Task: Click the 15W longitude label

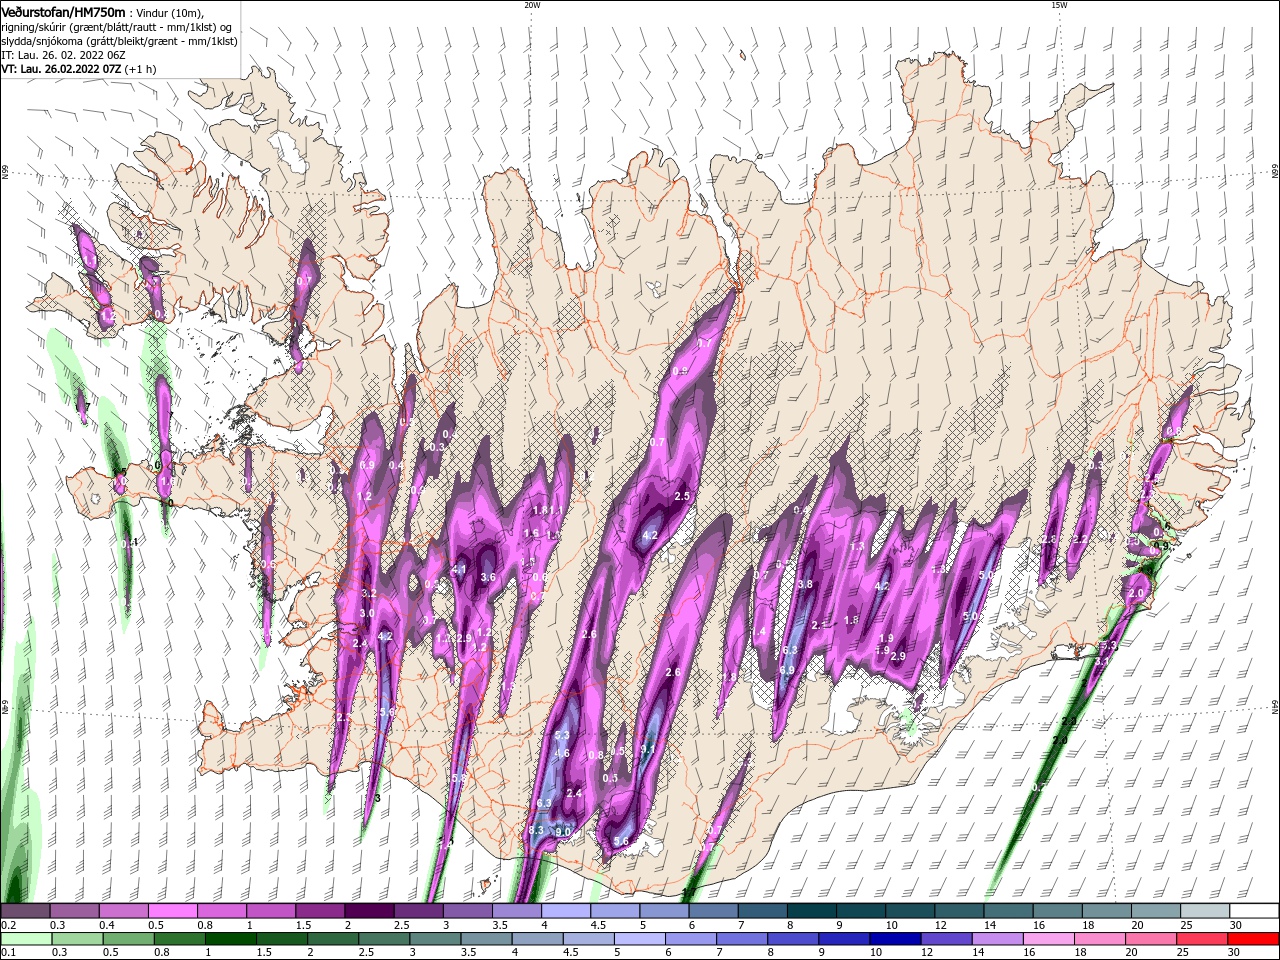Action: click(1058, 5)
